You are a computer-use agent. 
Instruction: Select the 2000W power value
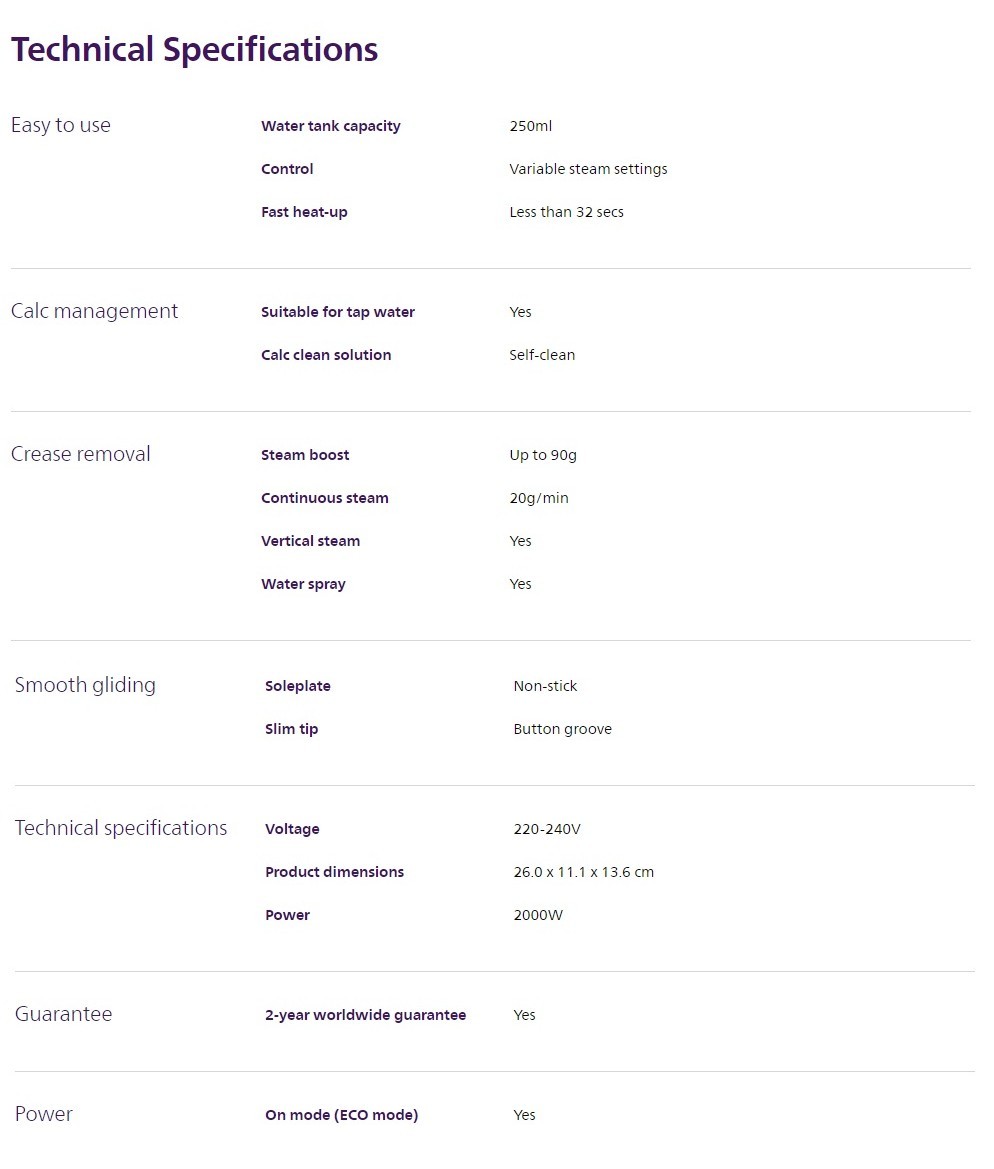coord(538,916)
